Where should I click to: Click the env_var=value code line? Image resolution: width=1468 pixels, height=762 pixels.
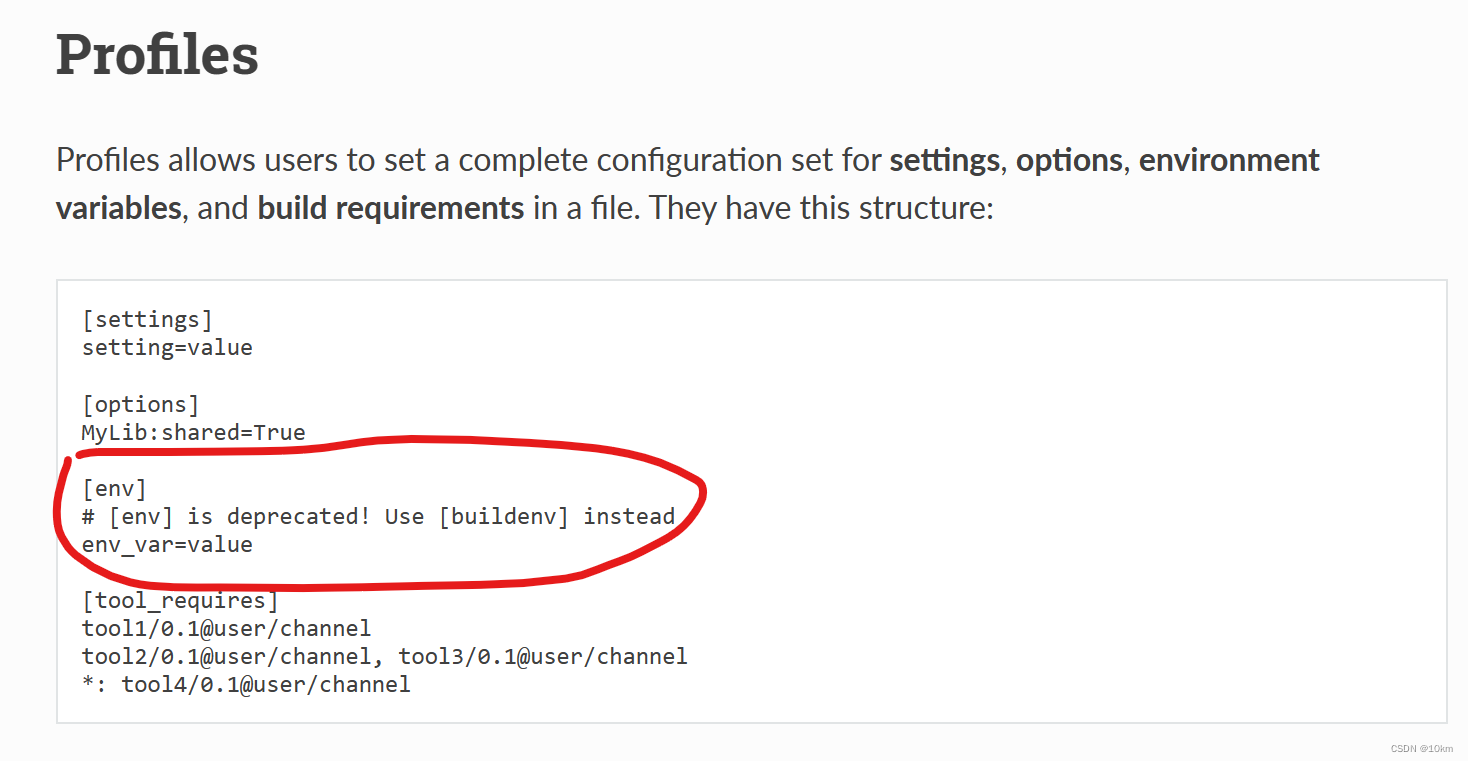click(167, 545)
